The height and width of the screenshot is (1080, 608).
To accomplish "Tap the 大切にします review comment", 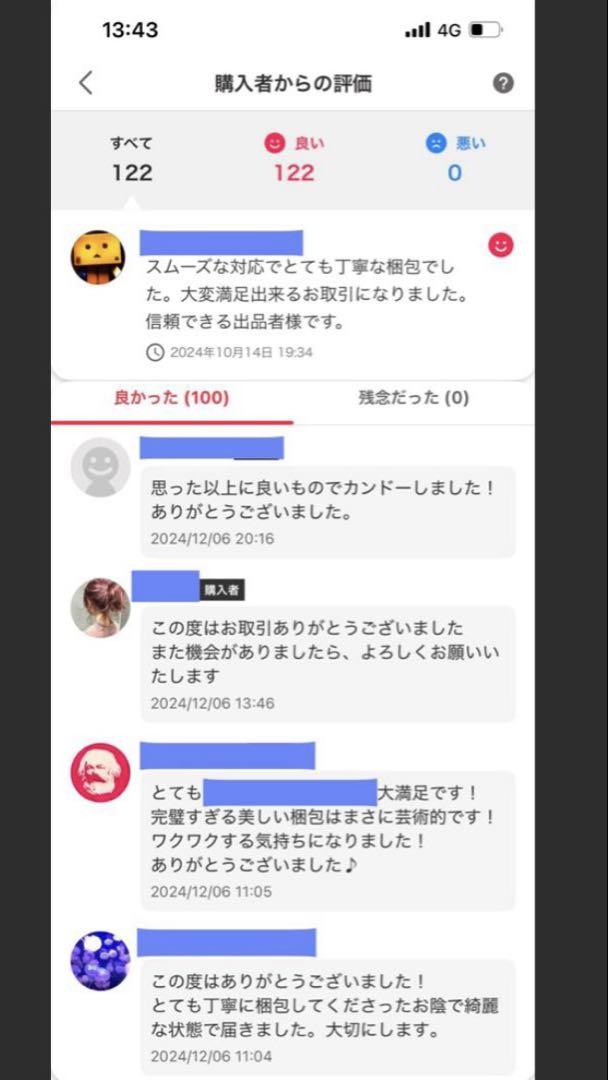I will click(328, 1017).
